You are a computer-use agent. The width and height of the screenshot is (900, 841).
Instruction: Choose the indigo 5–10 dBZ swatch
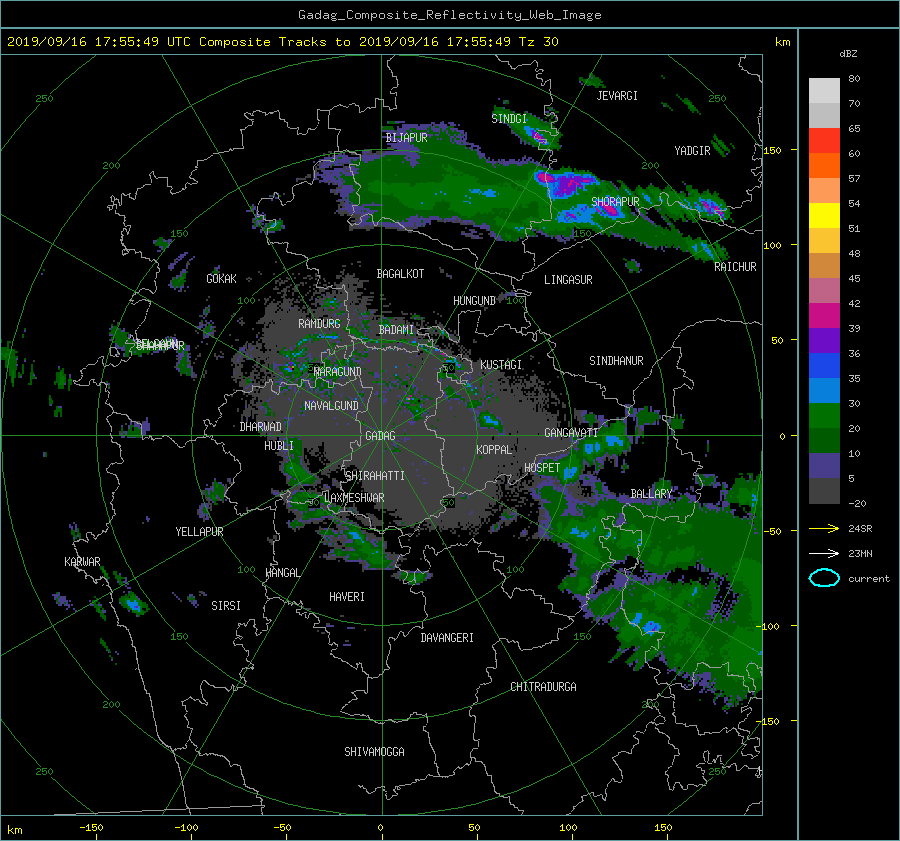pyautogui.click(x=824, y=466)
